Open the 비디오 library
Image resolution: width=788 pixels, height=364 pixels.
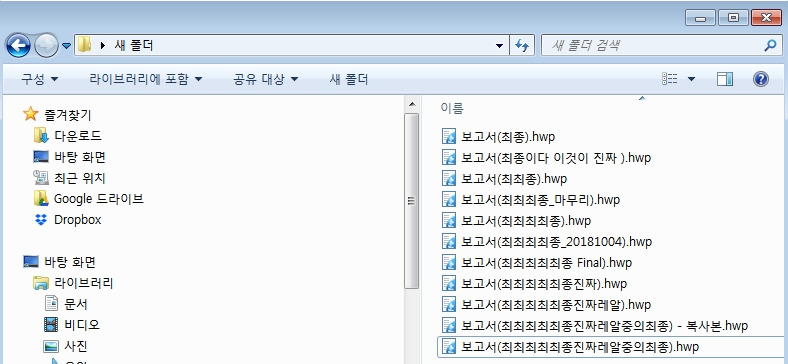pos(81,325)
